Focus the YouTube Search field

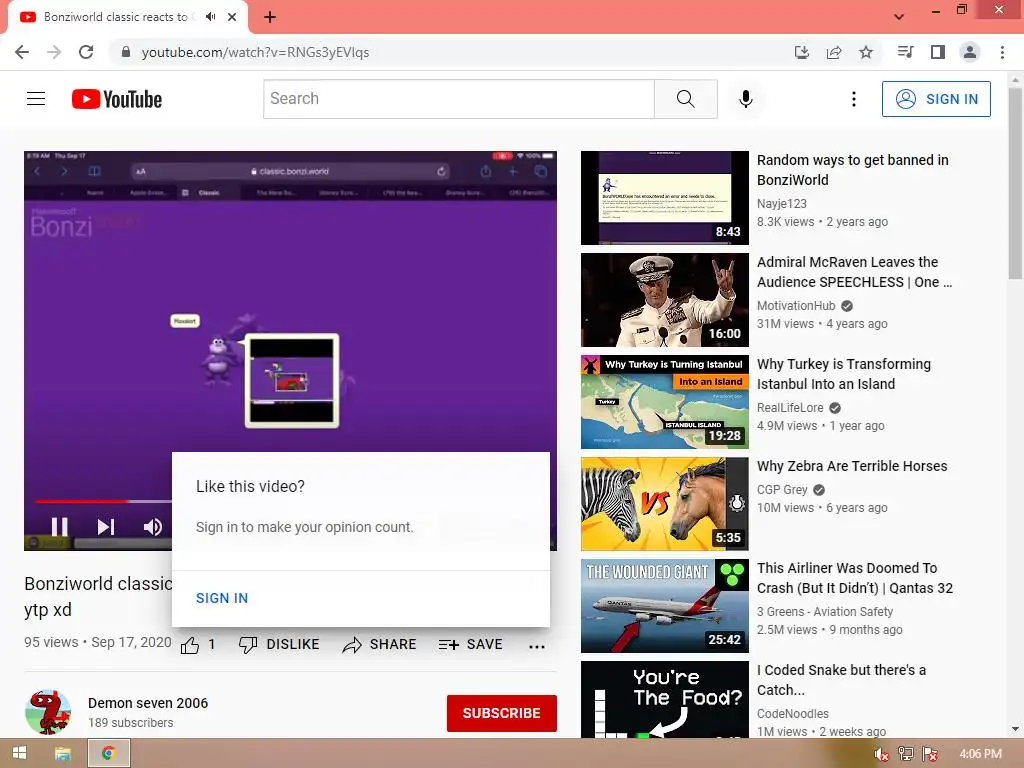459,99
